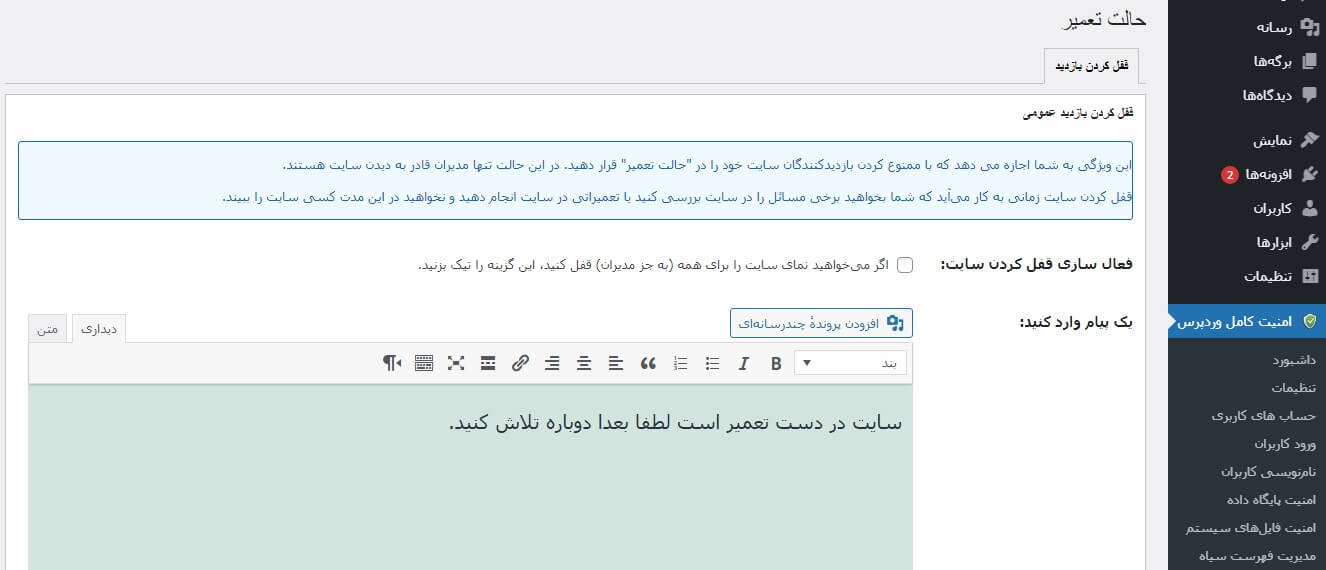
Task: Click the حالت تعمیر page heading
Action: tap(1102, 19)
